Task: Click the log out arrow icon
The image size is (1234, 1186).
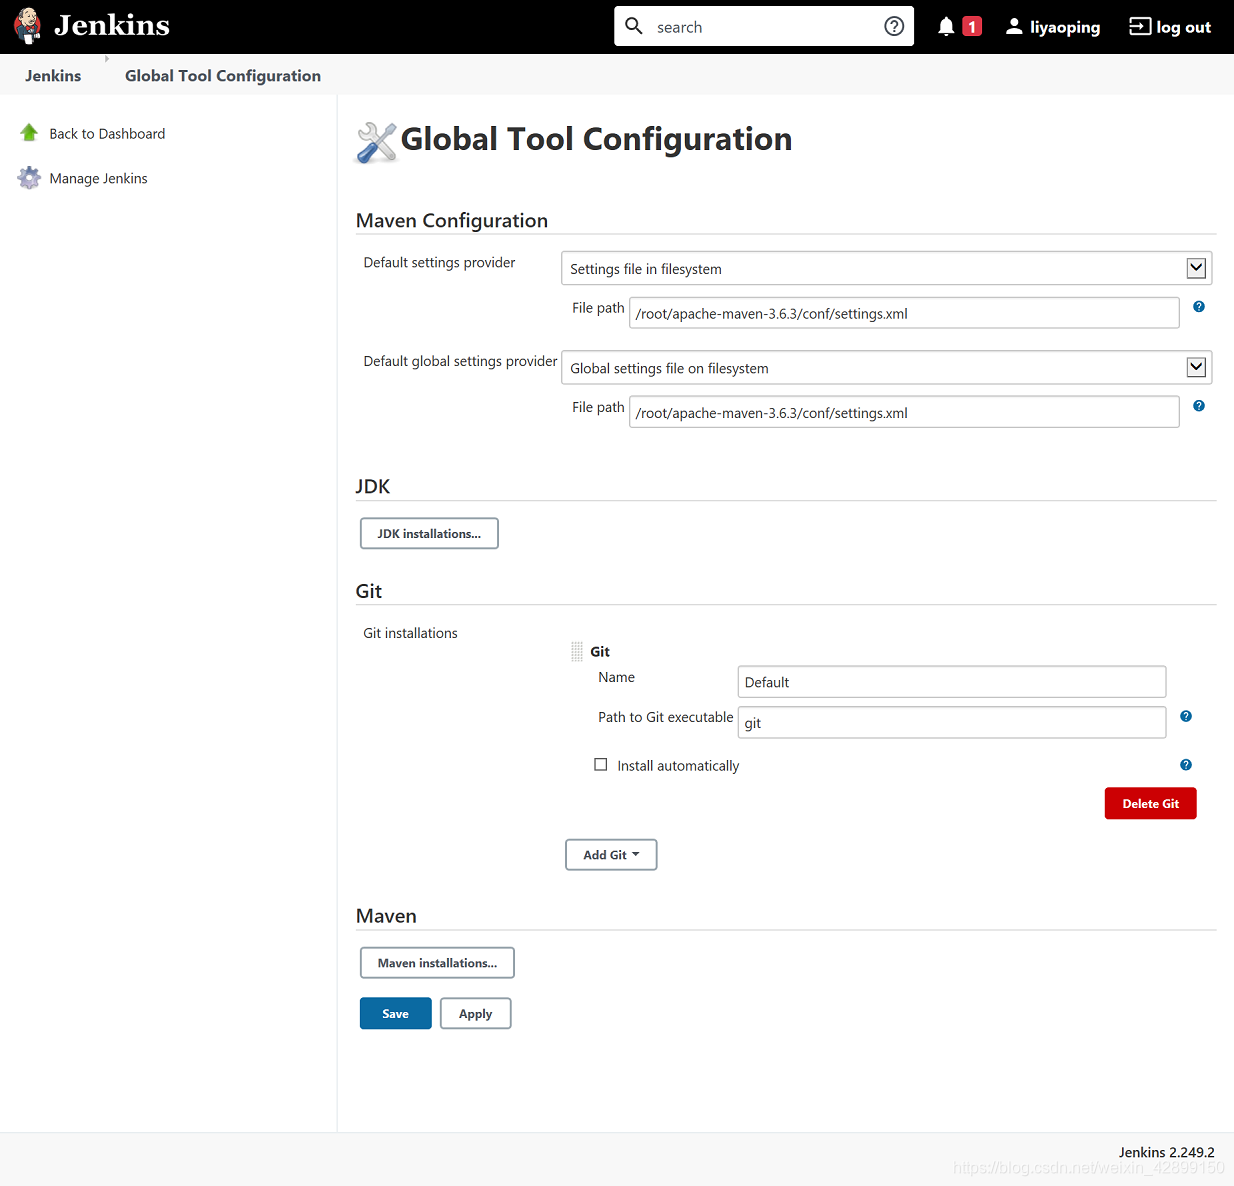Action: click(x=1140, y=27)
